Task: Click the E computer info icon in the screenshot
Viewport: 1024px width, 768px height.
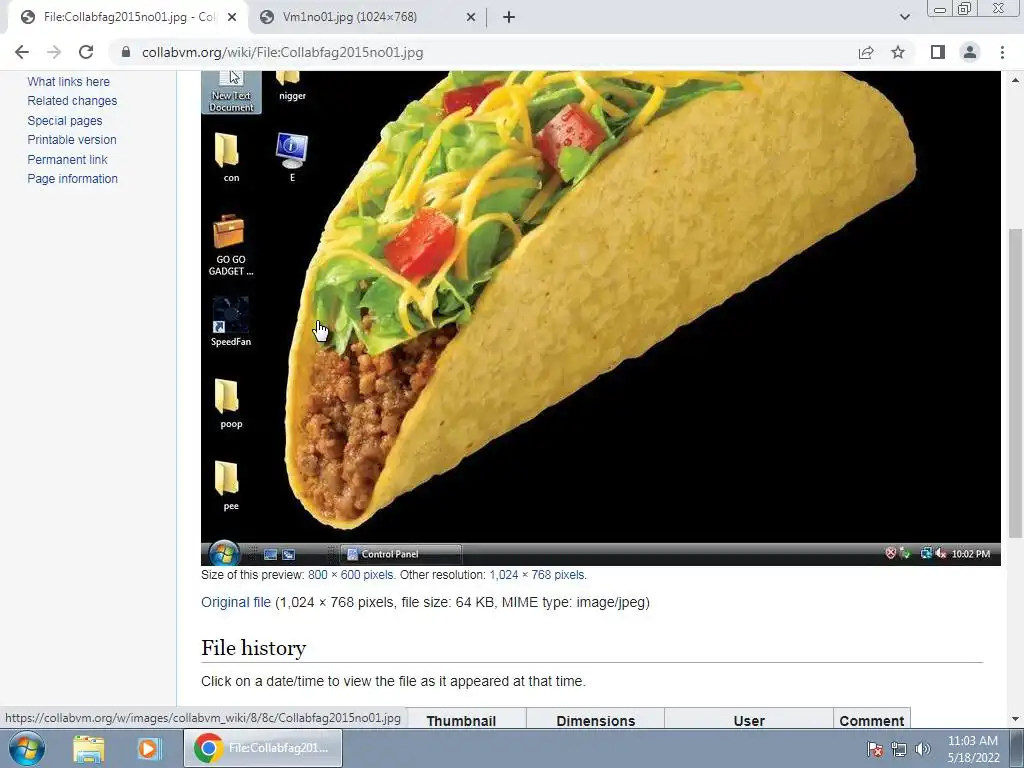Action: [292, 157]
